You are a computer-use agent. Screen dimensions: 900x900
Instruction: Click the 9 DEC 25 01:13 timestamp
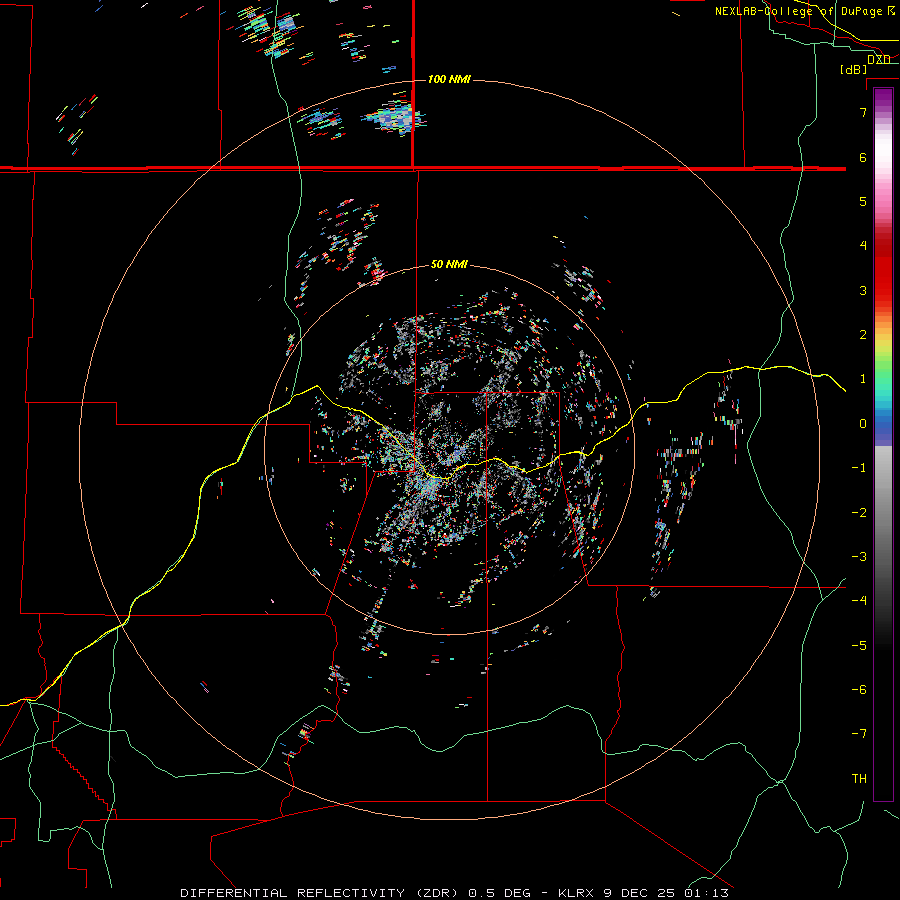point(666,893)
